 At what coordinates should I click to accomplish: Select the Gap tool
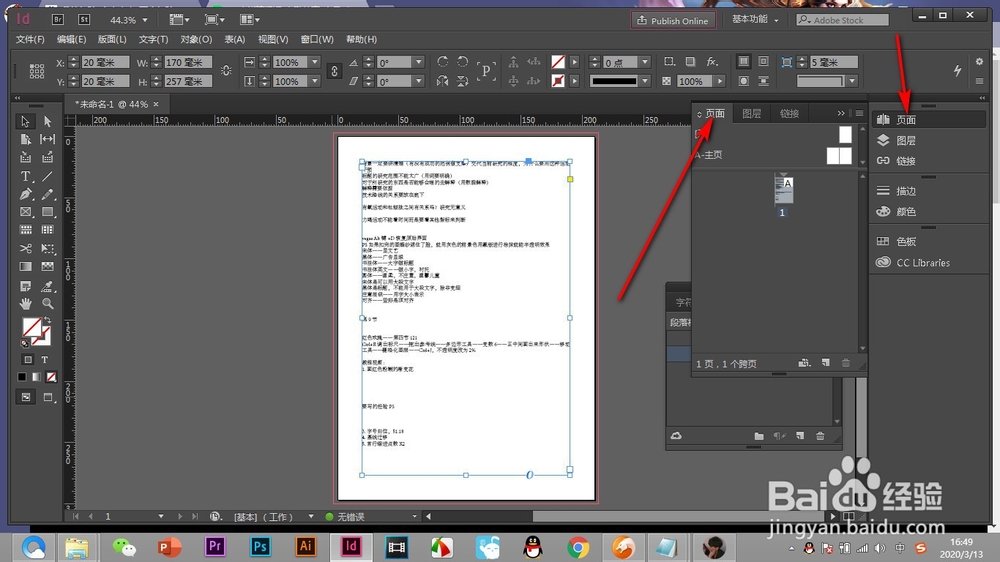[x=47, y=139]
